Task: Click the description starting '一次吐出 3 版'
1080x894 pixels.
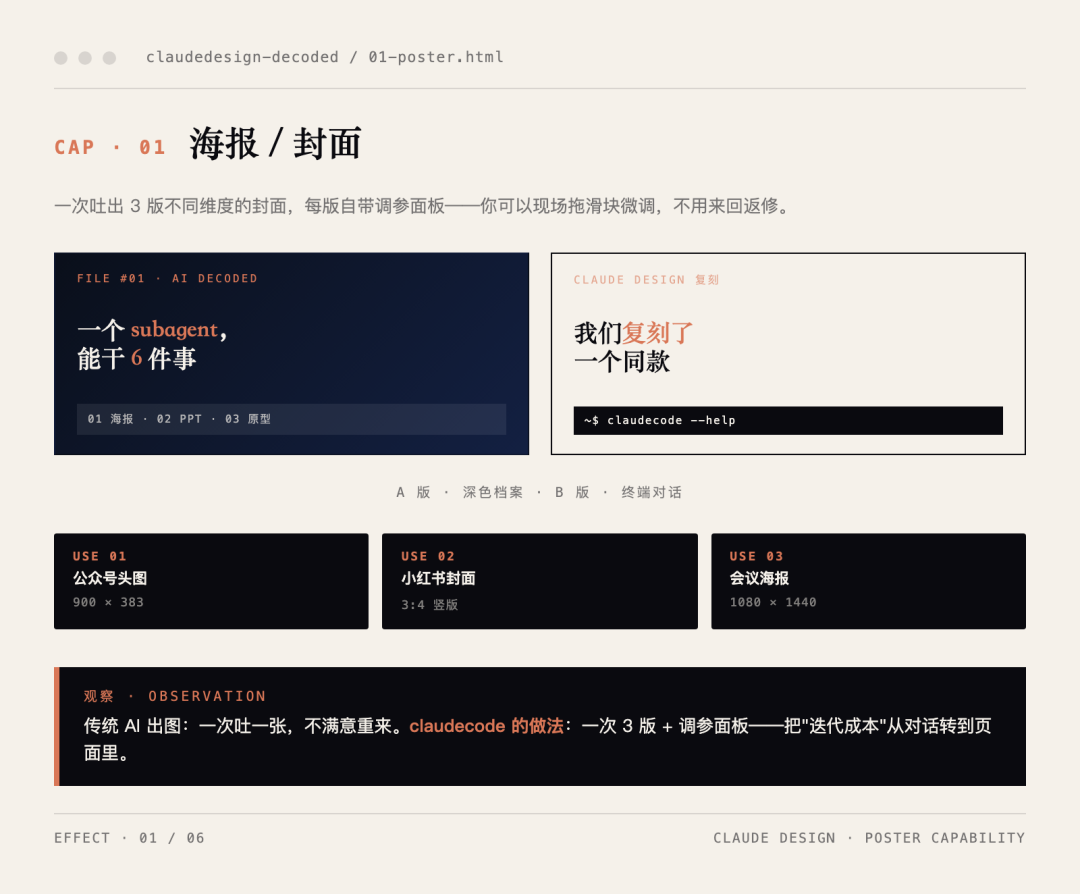Action: (x=422, y=206)
